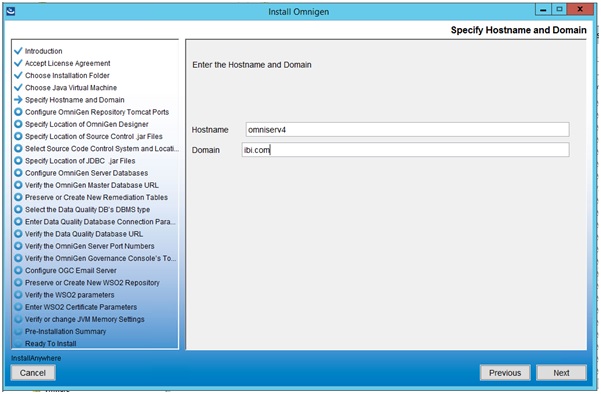Click the Configure OGC Email Server text

pos(71,271)
